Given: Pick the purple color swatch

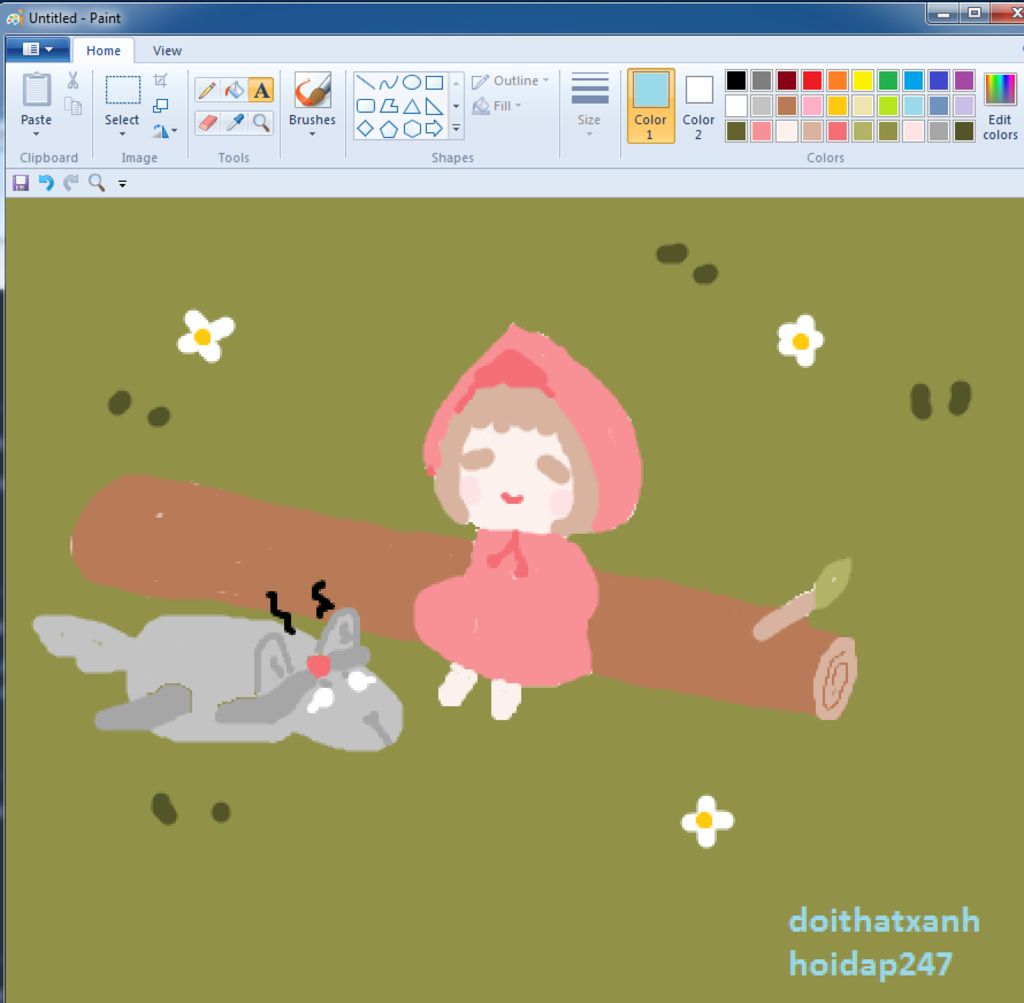Looking at the screenshot, I should point(963,80).
